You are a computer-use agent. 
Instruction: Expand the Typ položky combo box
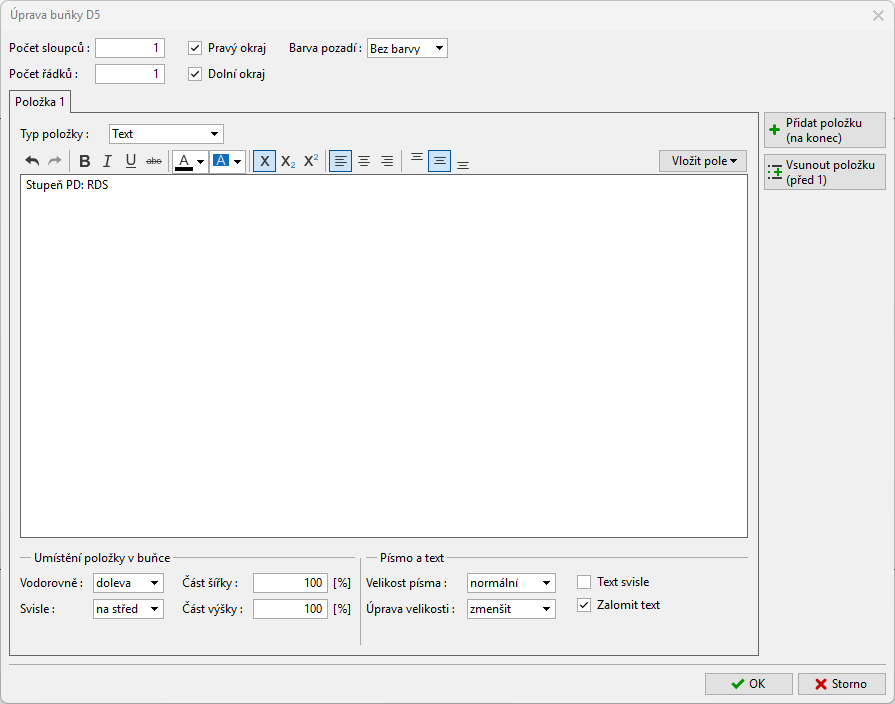click(166, 134)
